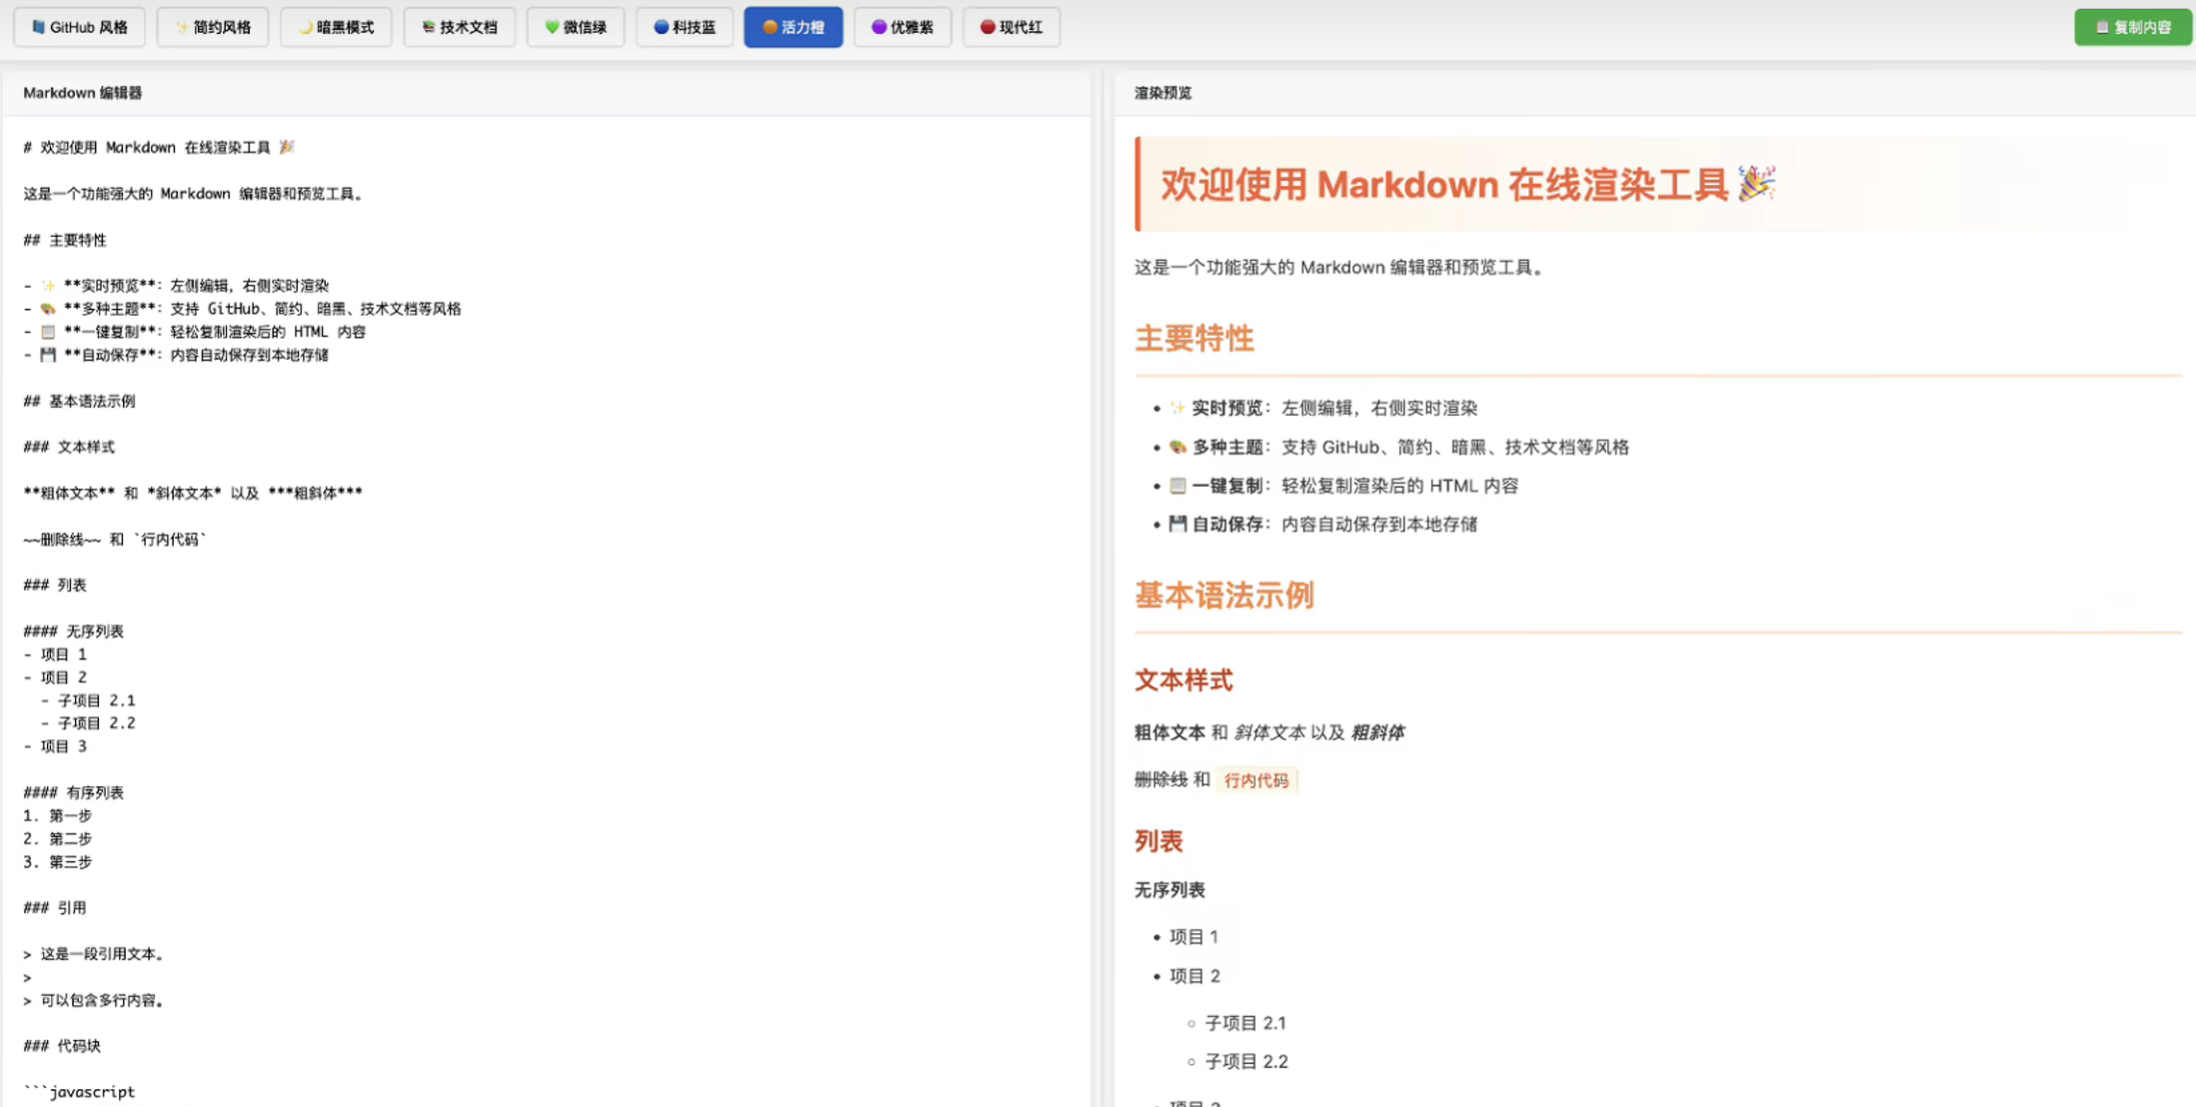The image size is (2196, 1107).
Task: Click the palette icon beside 多种主题 in preview
Action: 1177,447
